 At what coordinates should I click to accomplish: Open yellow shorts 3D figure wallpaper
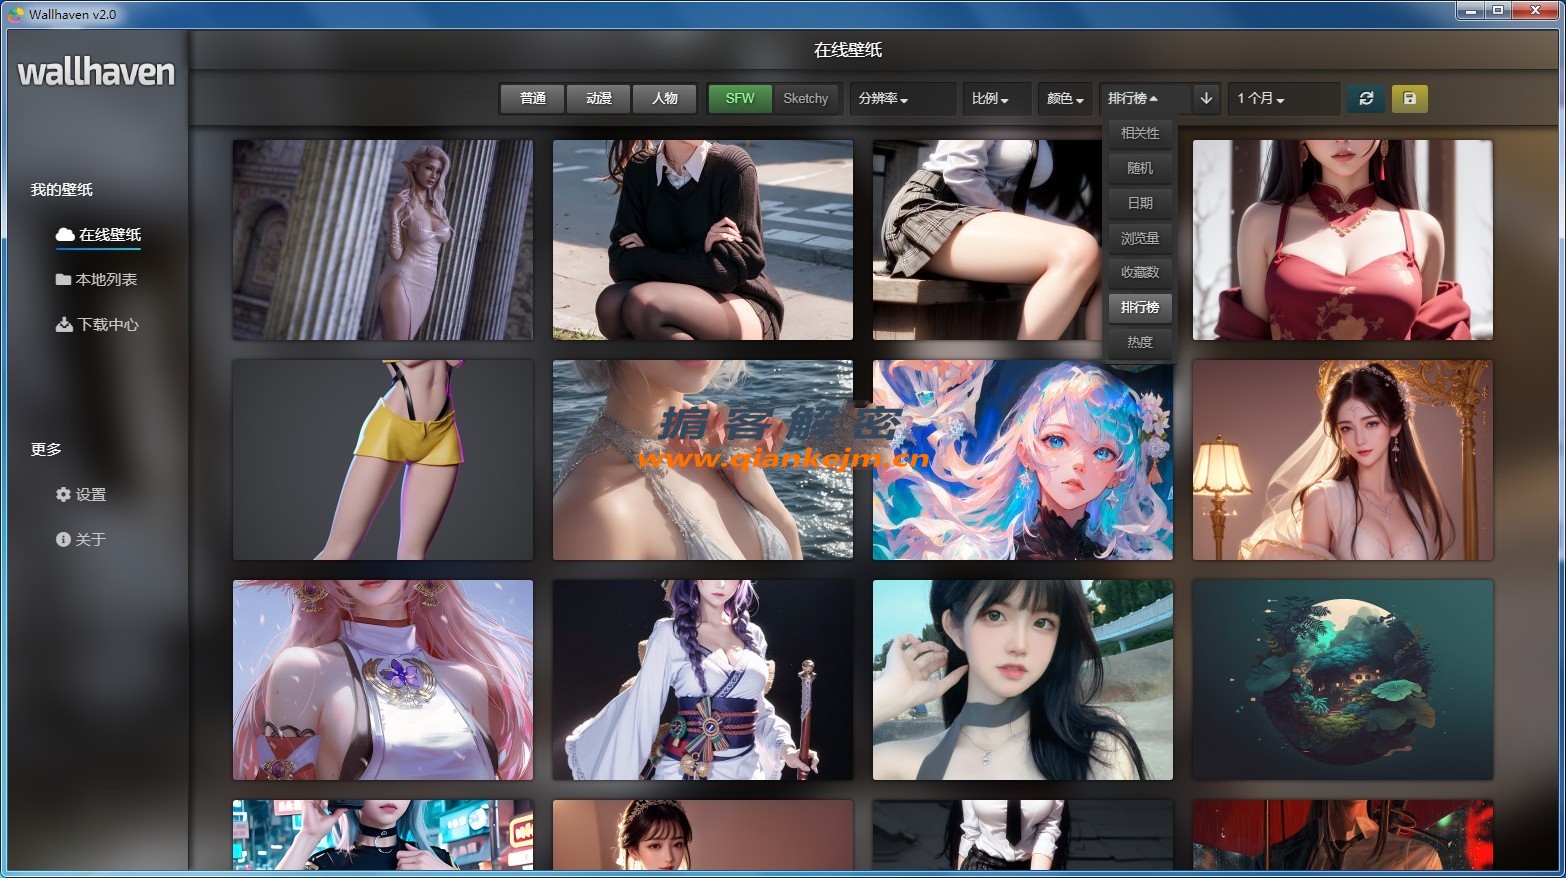[x=383, y=460]
